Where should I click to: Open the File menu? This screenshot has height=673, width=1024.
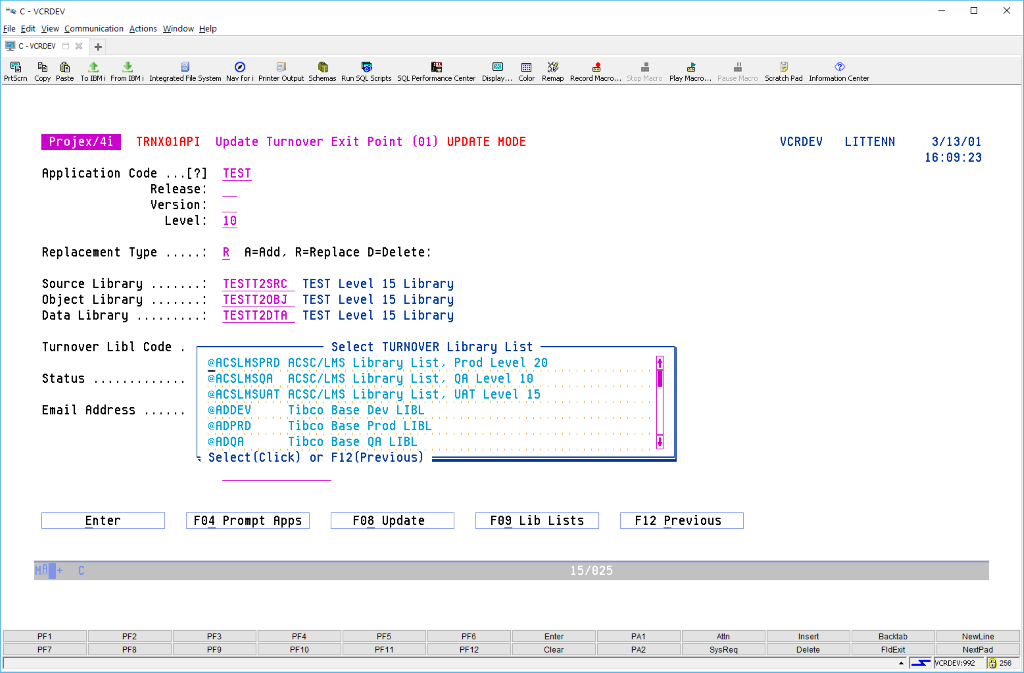tap(9, 29)
